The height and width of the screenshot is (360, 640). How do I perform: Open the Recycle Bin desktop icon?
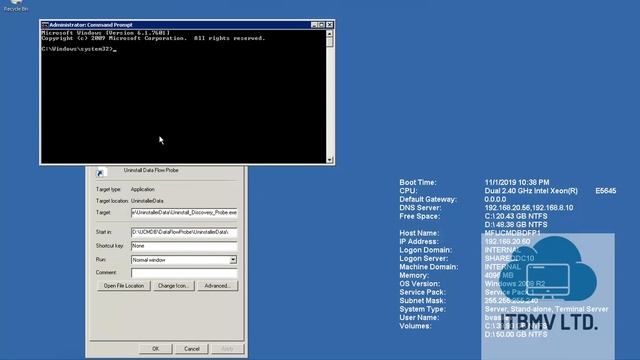coord(16,6)
